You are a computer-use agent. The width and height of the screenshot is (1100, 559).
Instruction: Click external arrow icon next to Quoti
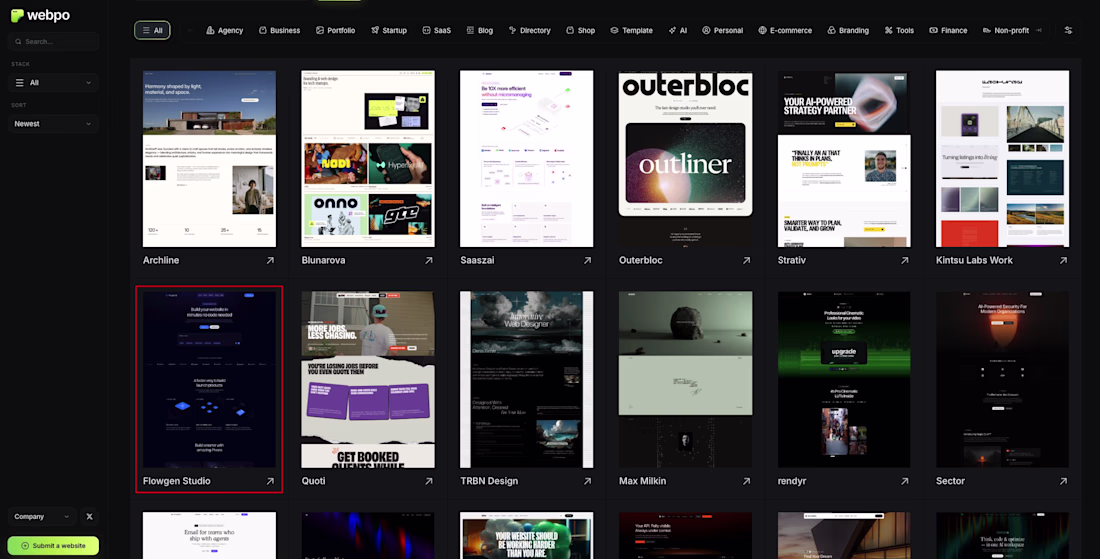tap(429, 481)
